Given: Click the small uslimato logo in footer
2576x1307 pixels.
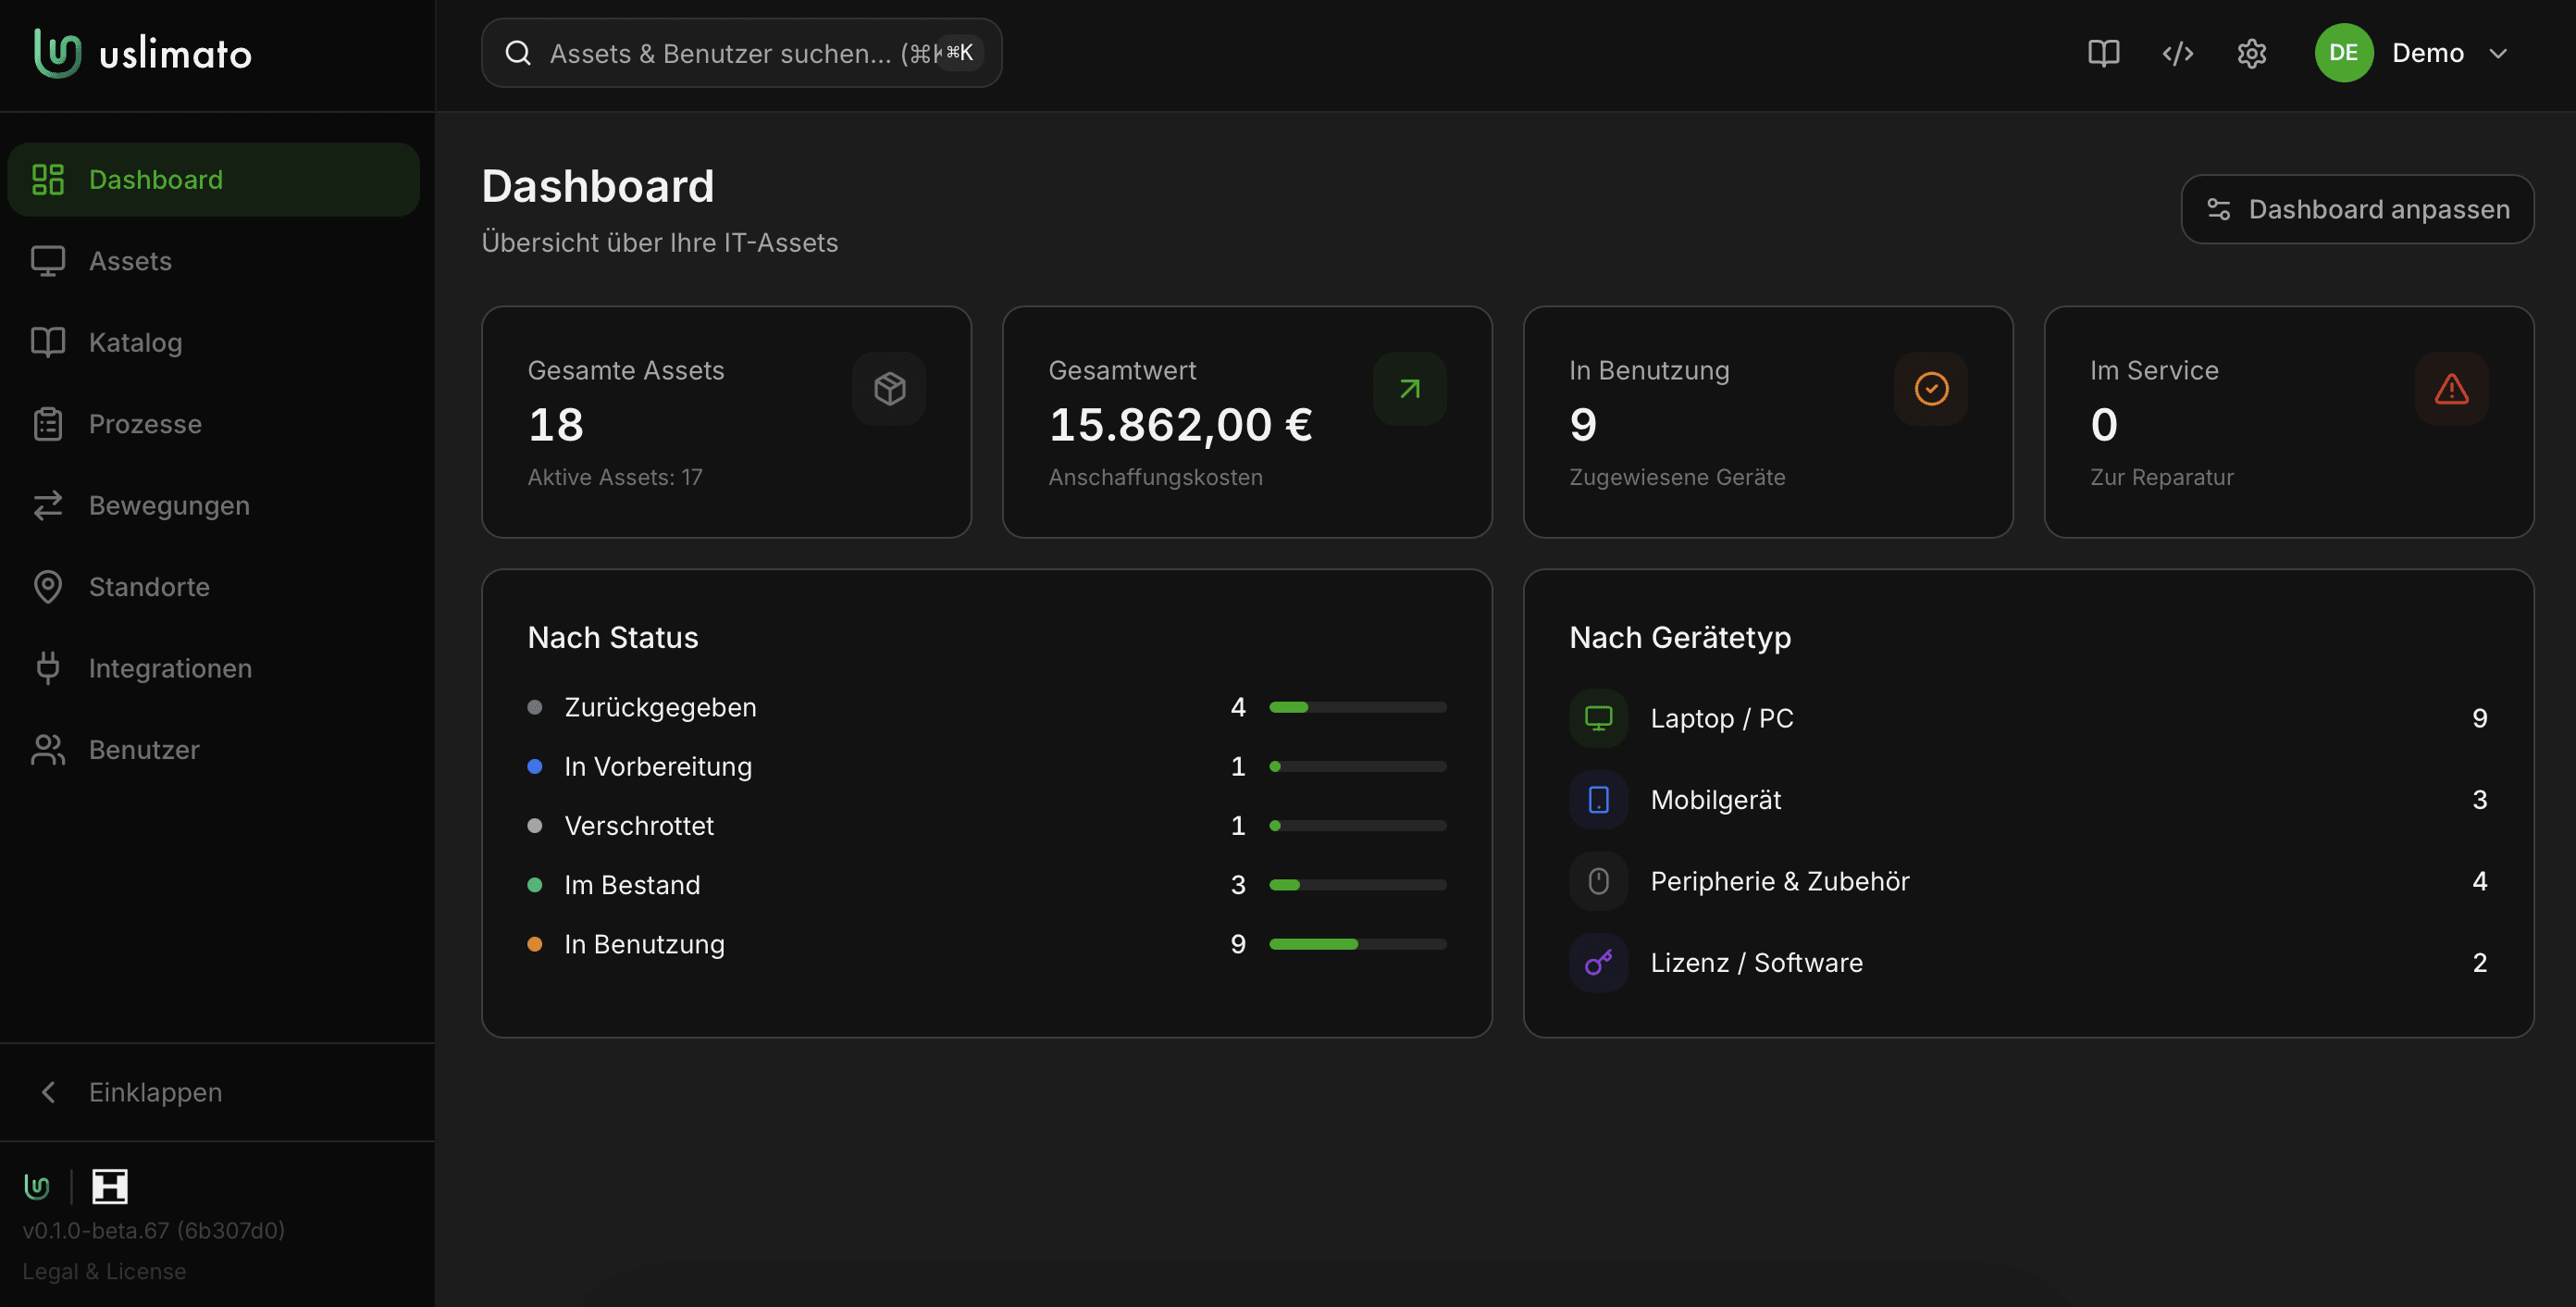Looking at the screenshot, I should click(x=37, y=1187).
